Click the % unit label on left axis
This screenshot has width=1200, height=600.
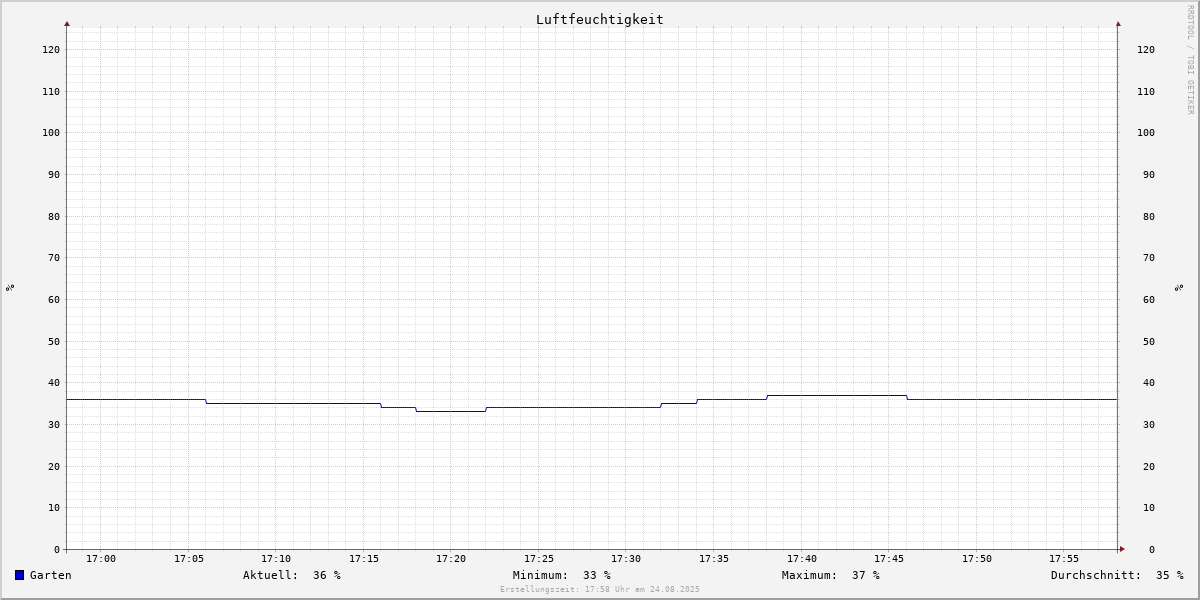coord(10,287)
